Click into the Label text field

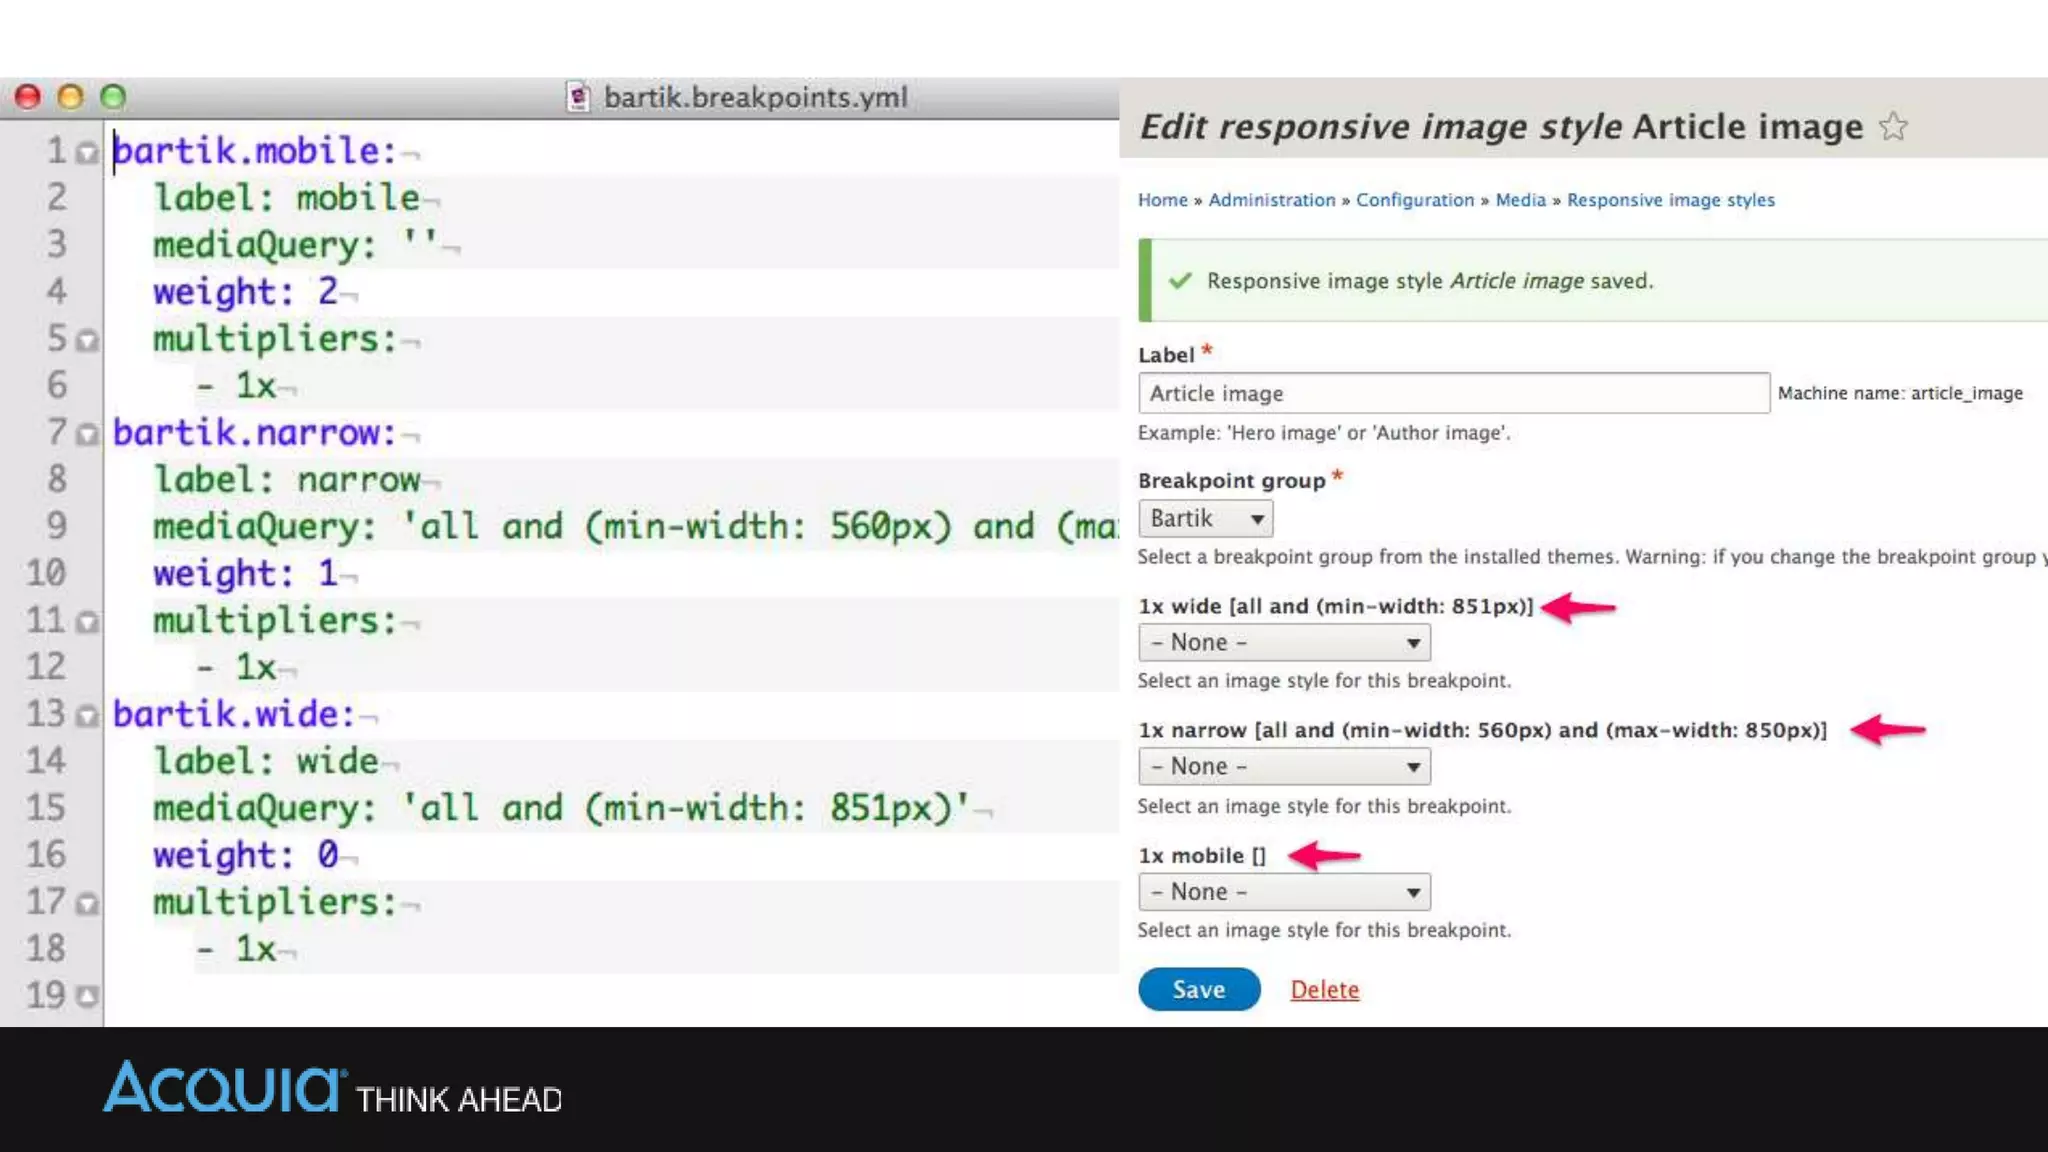[1453, 394]
